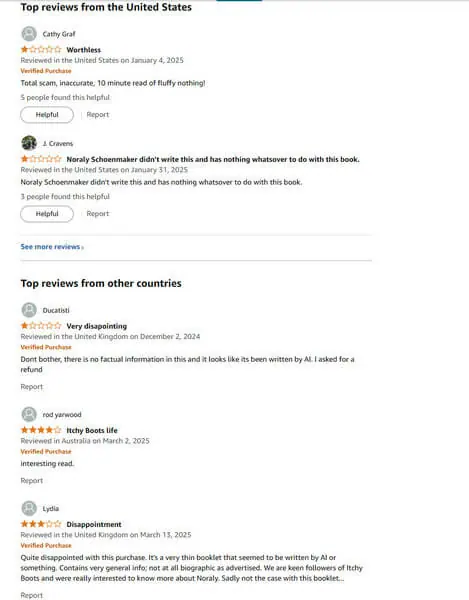
Task: Click the four-star rating on Itchy Boots life review
Action: coord(41,430)
